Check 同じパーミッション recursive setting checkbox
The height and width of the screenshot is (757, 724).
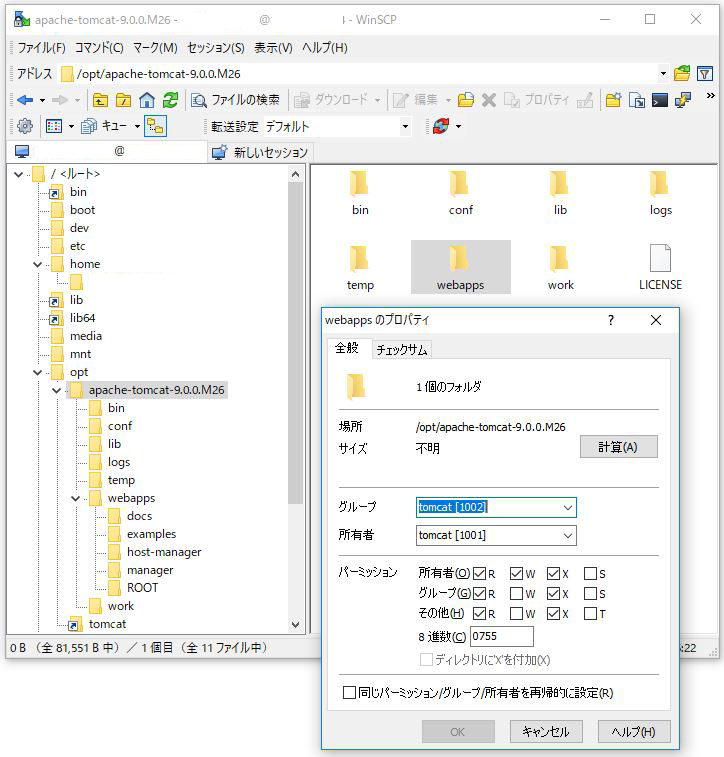349,693
